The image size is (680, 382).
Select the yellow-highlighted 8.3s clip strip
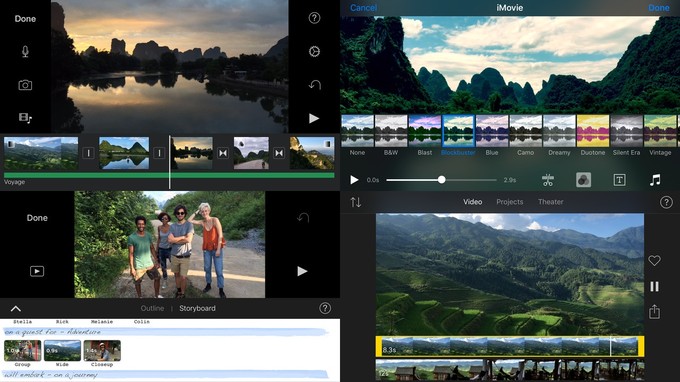(510, 346)
